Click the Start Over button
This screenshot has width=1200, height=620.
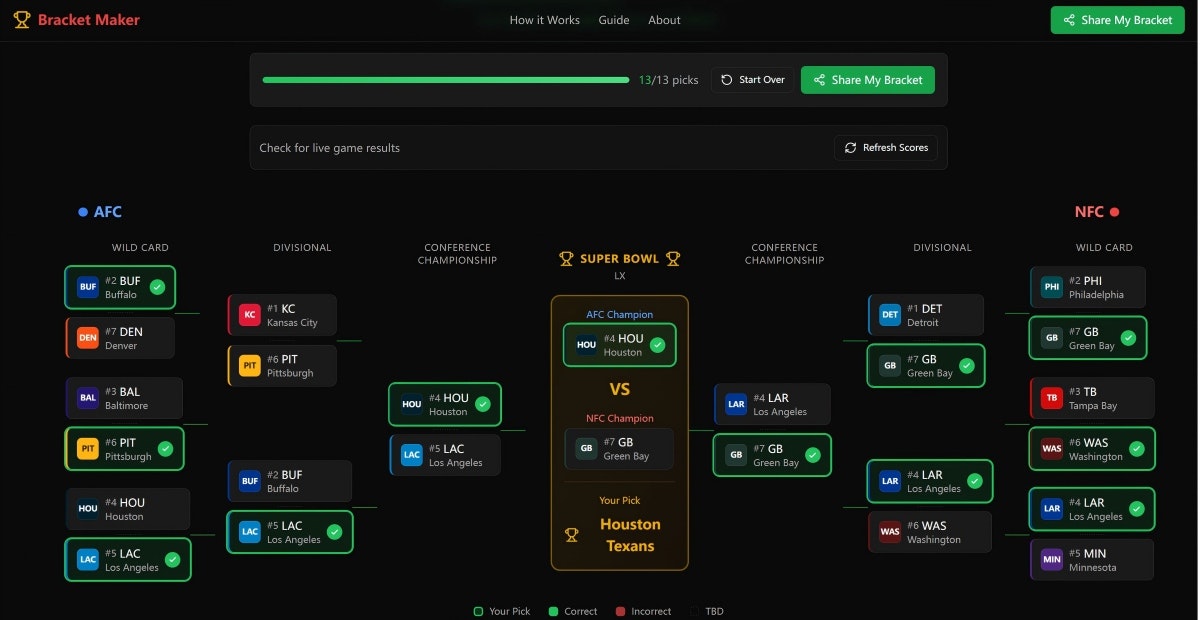[x=752, y=80]
